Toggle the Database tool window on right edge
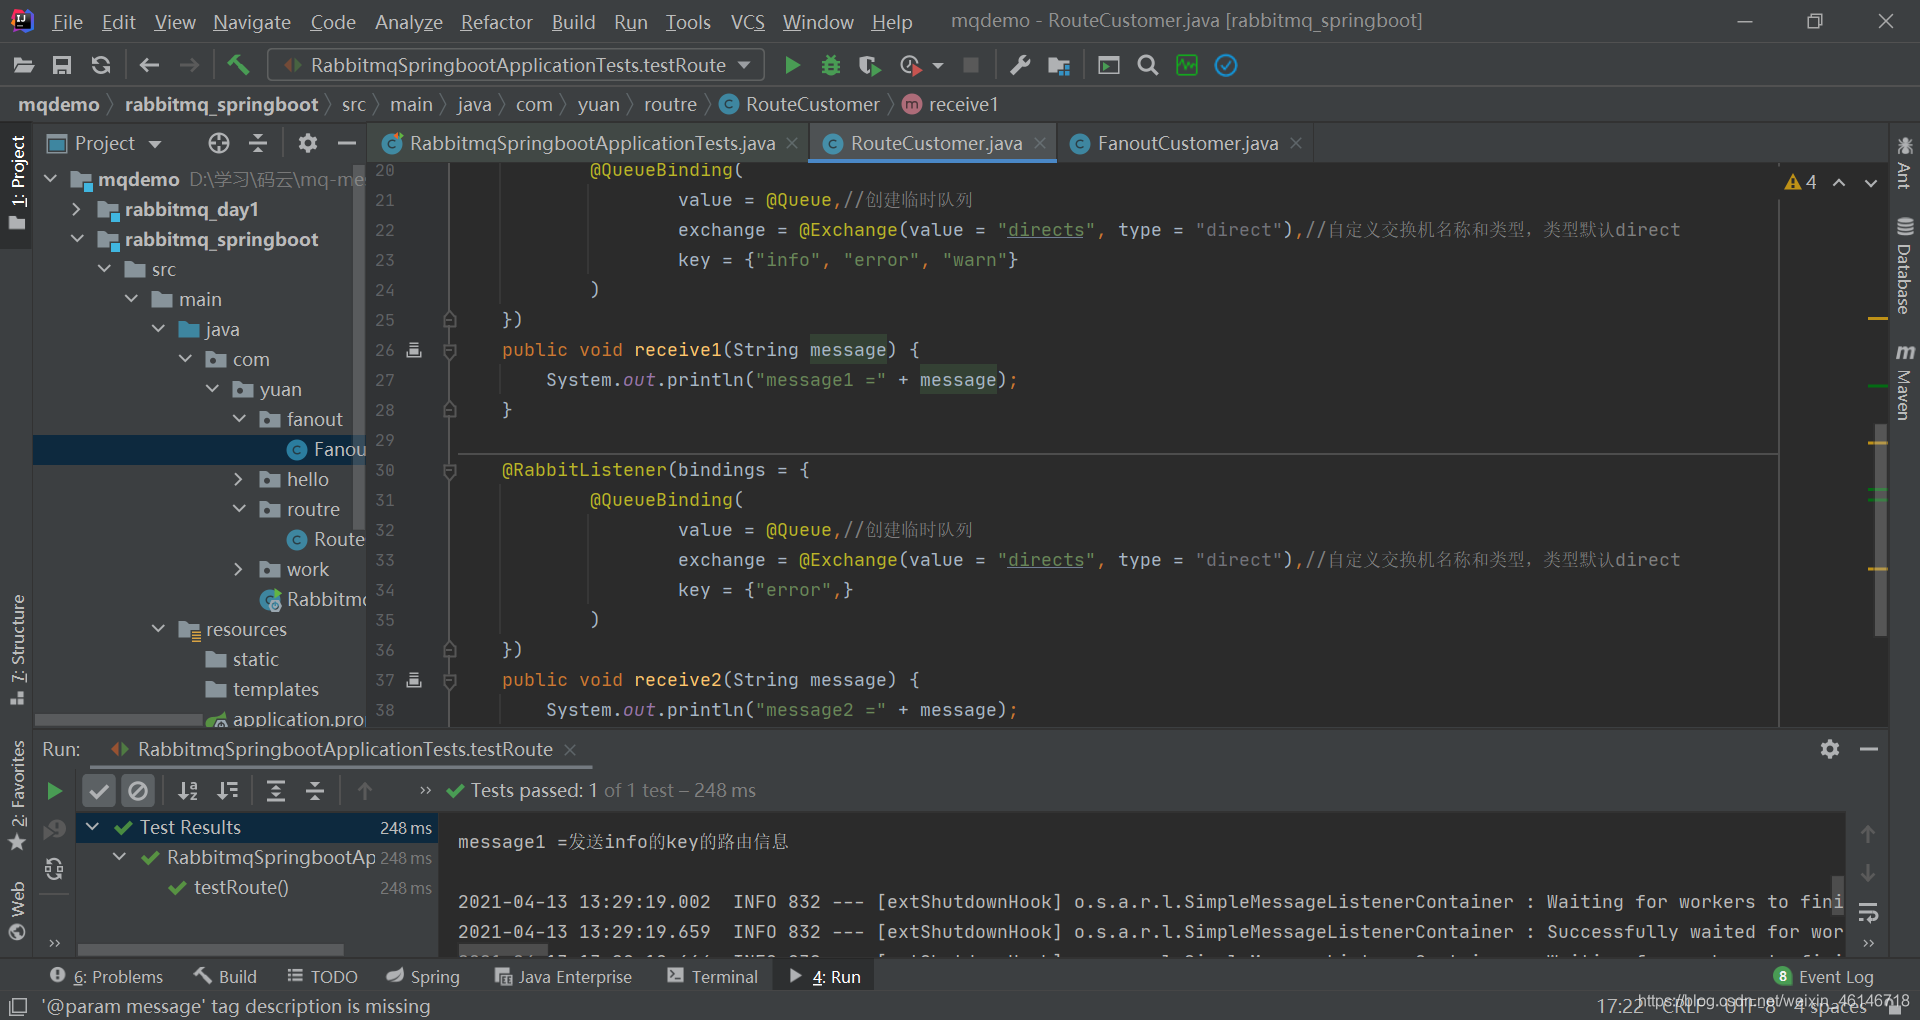The height and width of the screenshot is (1020, 1920). (x=1904, y=266)
